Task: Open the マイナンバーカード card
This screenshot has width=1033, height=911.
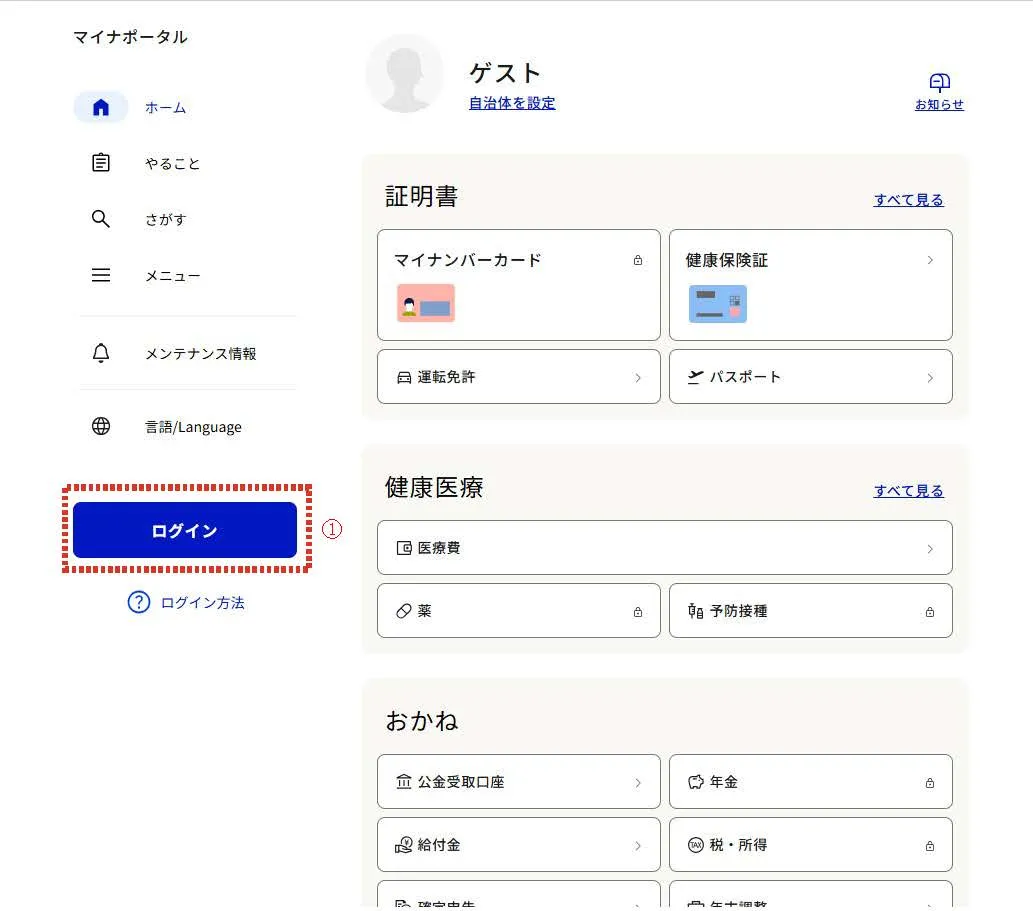Action: coord(518,285)
